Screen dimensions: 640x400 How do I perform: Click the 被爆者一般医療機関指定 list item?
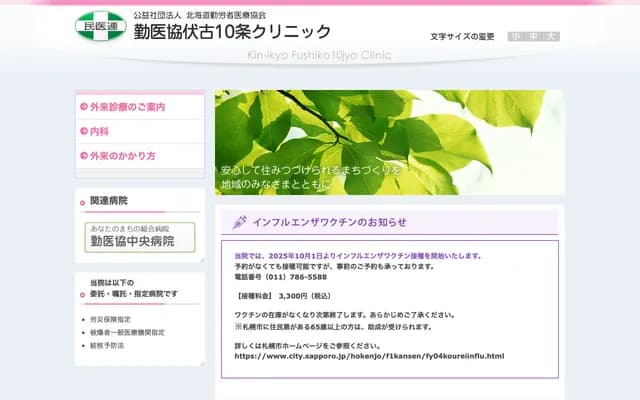coord(127,332)
